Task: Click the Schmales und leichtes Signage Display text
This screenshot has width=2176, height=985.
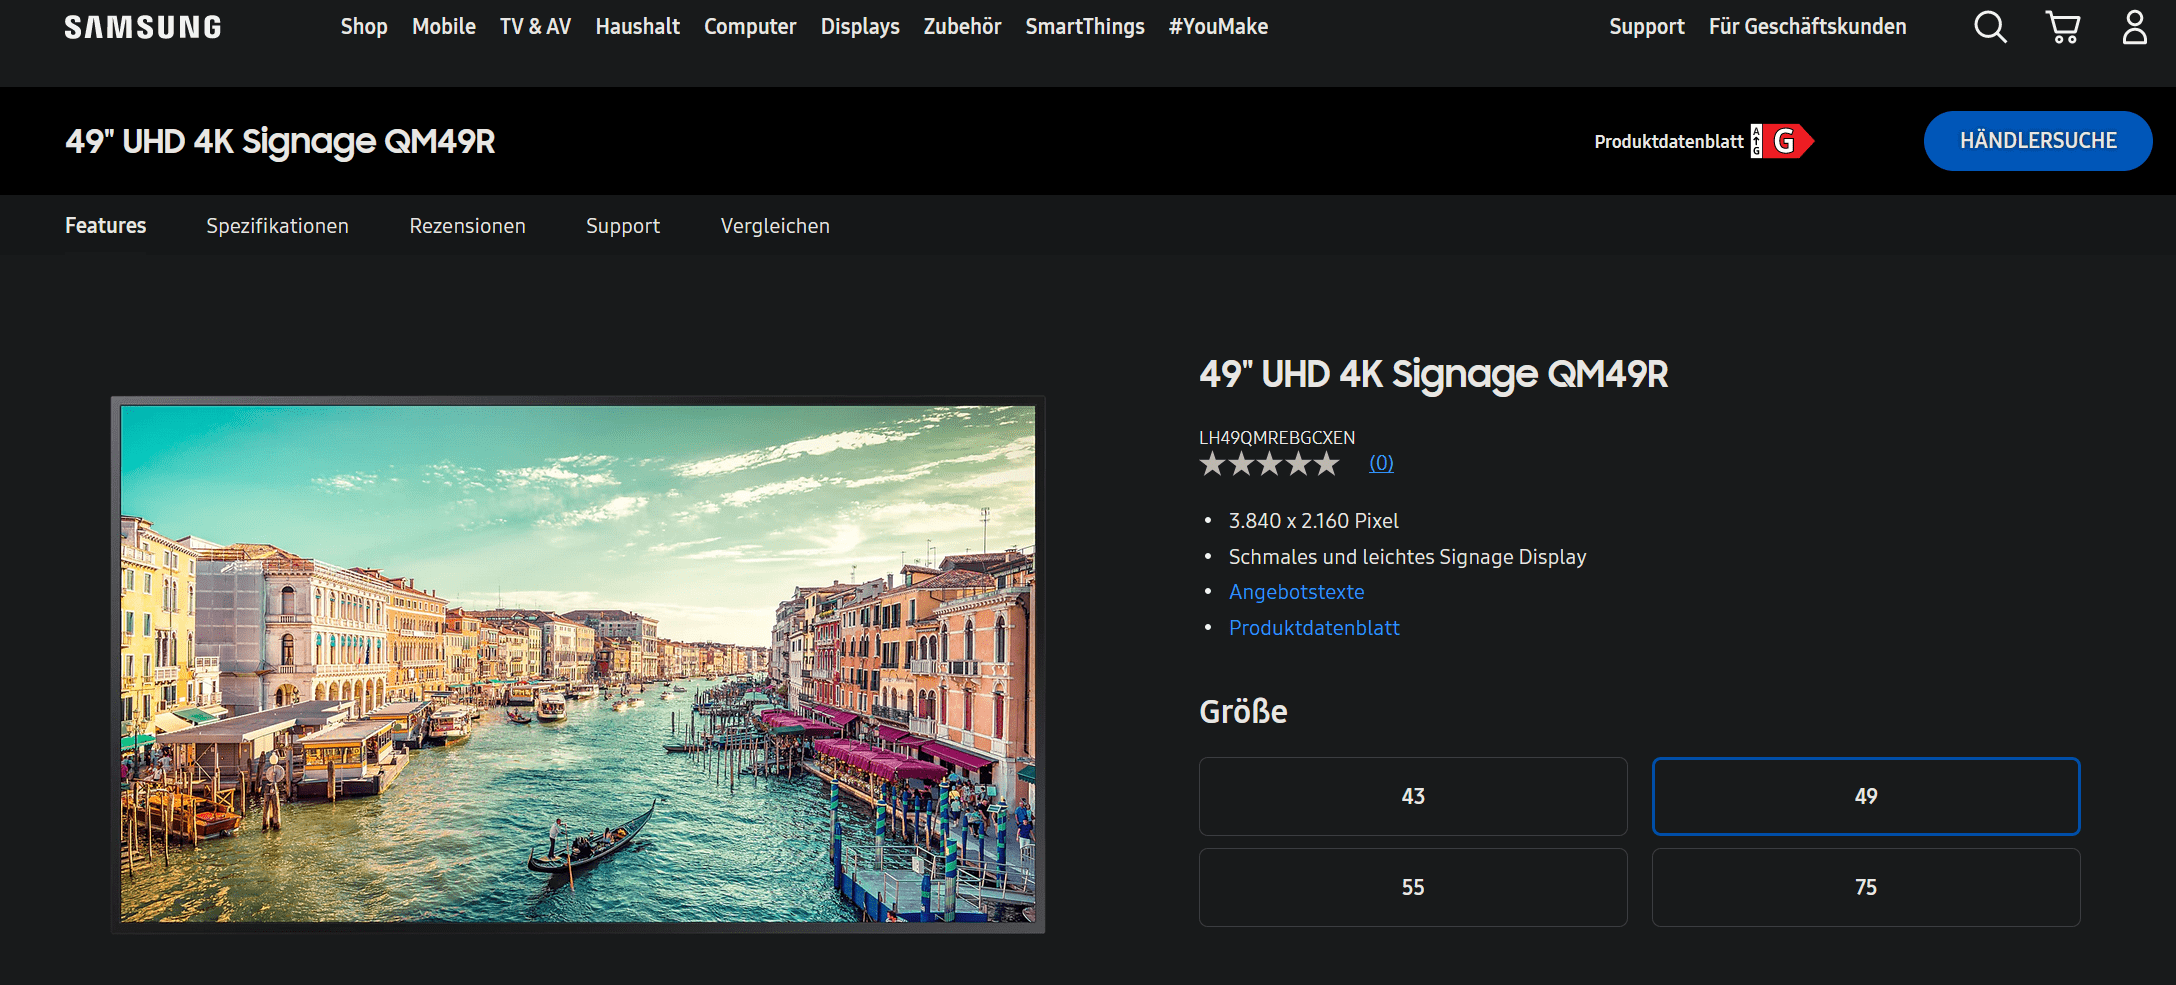Action: (1407, 557)
